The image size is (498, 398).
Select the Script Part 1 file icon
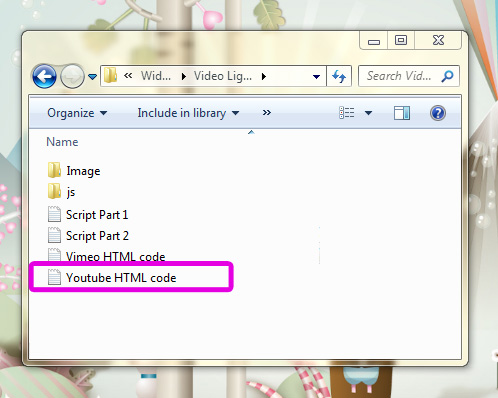[54, 214]
